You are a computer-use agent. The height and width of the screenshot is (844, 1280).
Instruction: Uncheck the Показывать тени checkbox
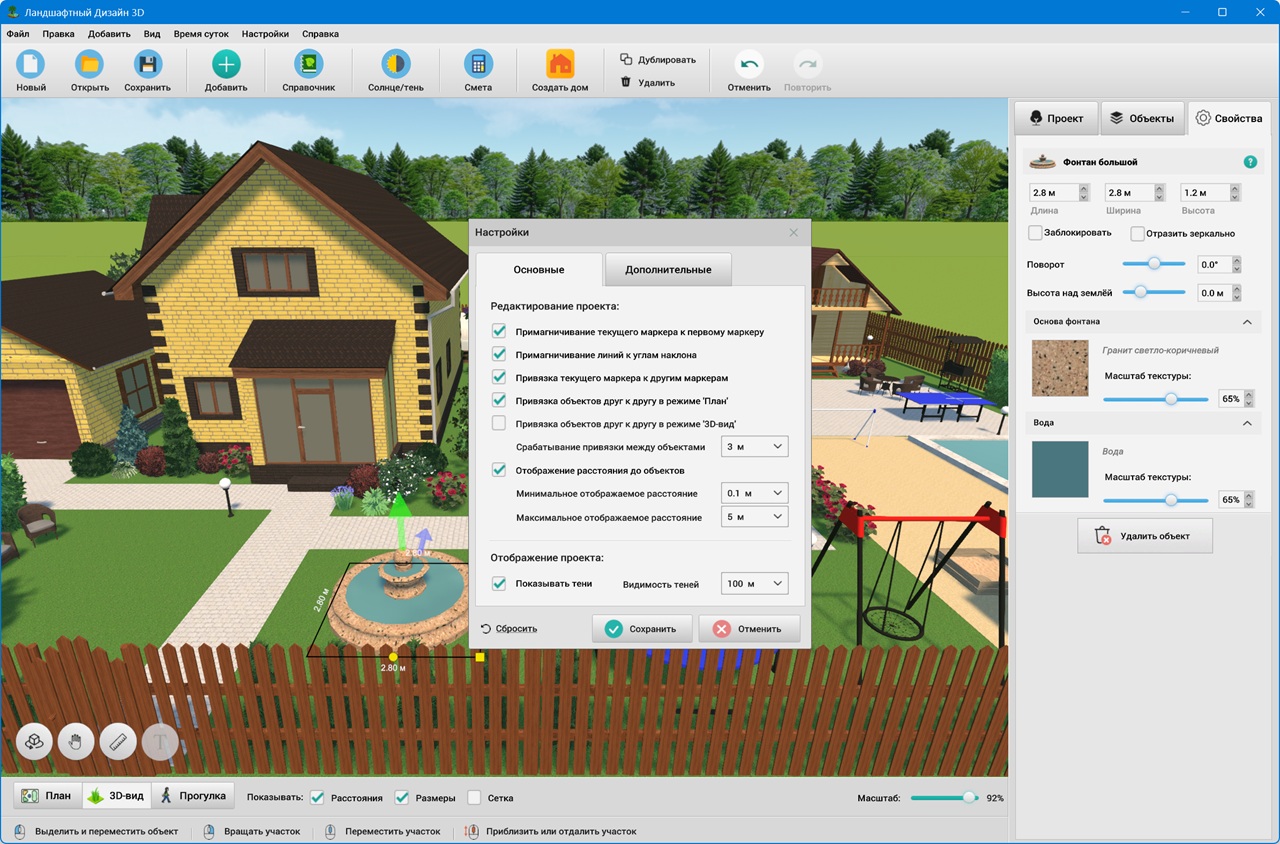pos(499,583)
